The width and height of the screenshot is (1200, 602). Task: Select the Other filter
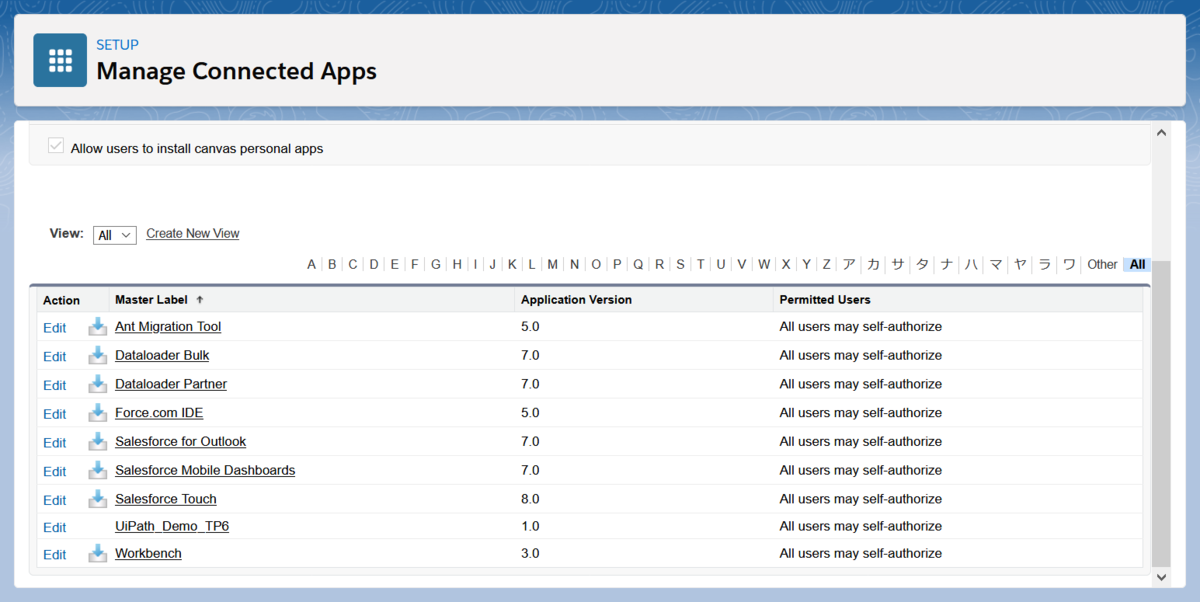coord(1102,265)
